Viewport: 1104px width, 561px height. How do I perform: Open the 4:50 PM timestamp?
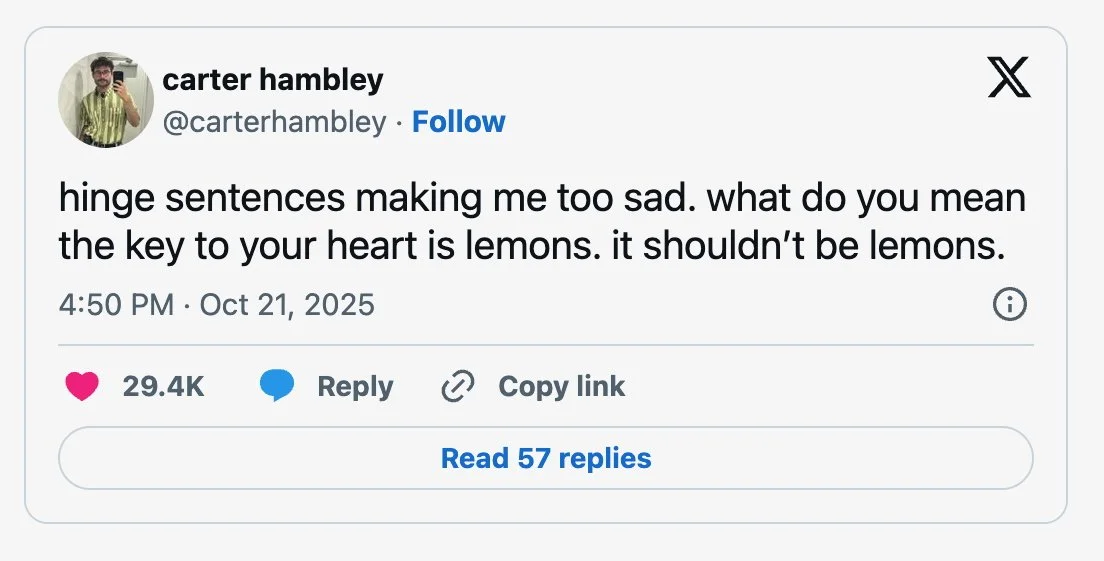pyautogui.click(x=116, y=304)
